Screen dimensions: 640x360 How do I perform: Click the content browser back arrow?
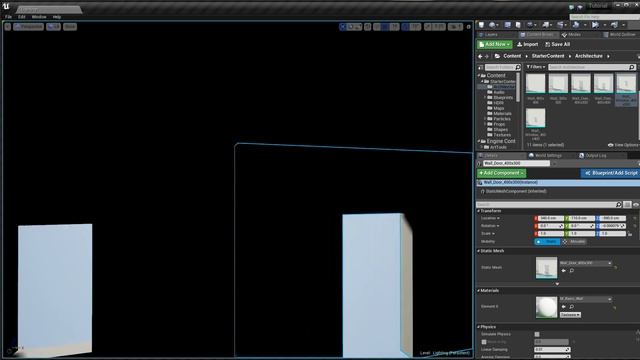[480, 56]
